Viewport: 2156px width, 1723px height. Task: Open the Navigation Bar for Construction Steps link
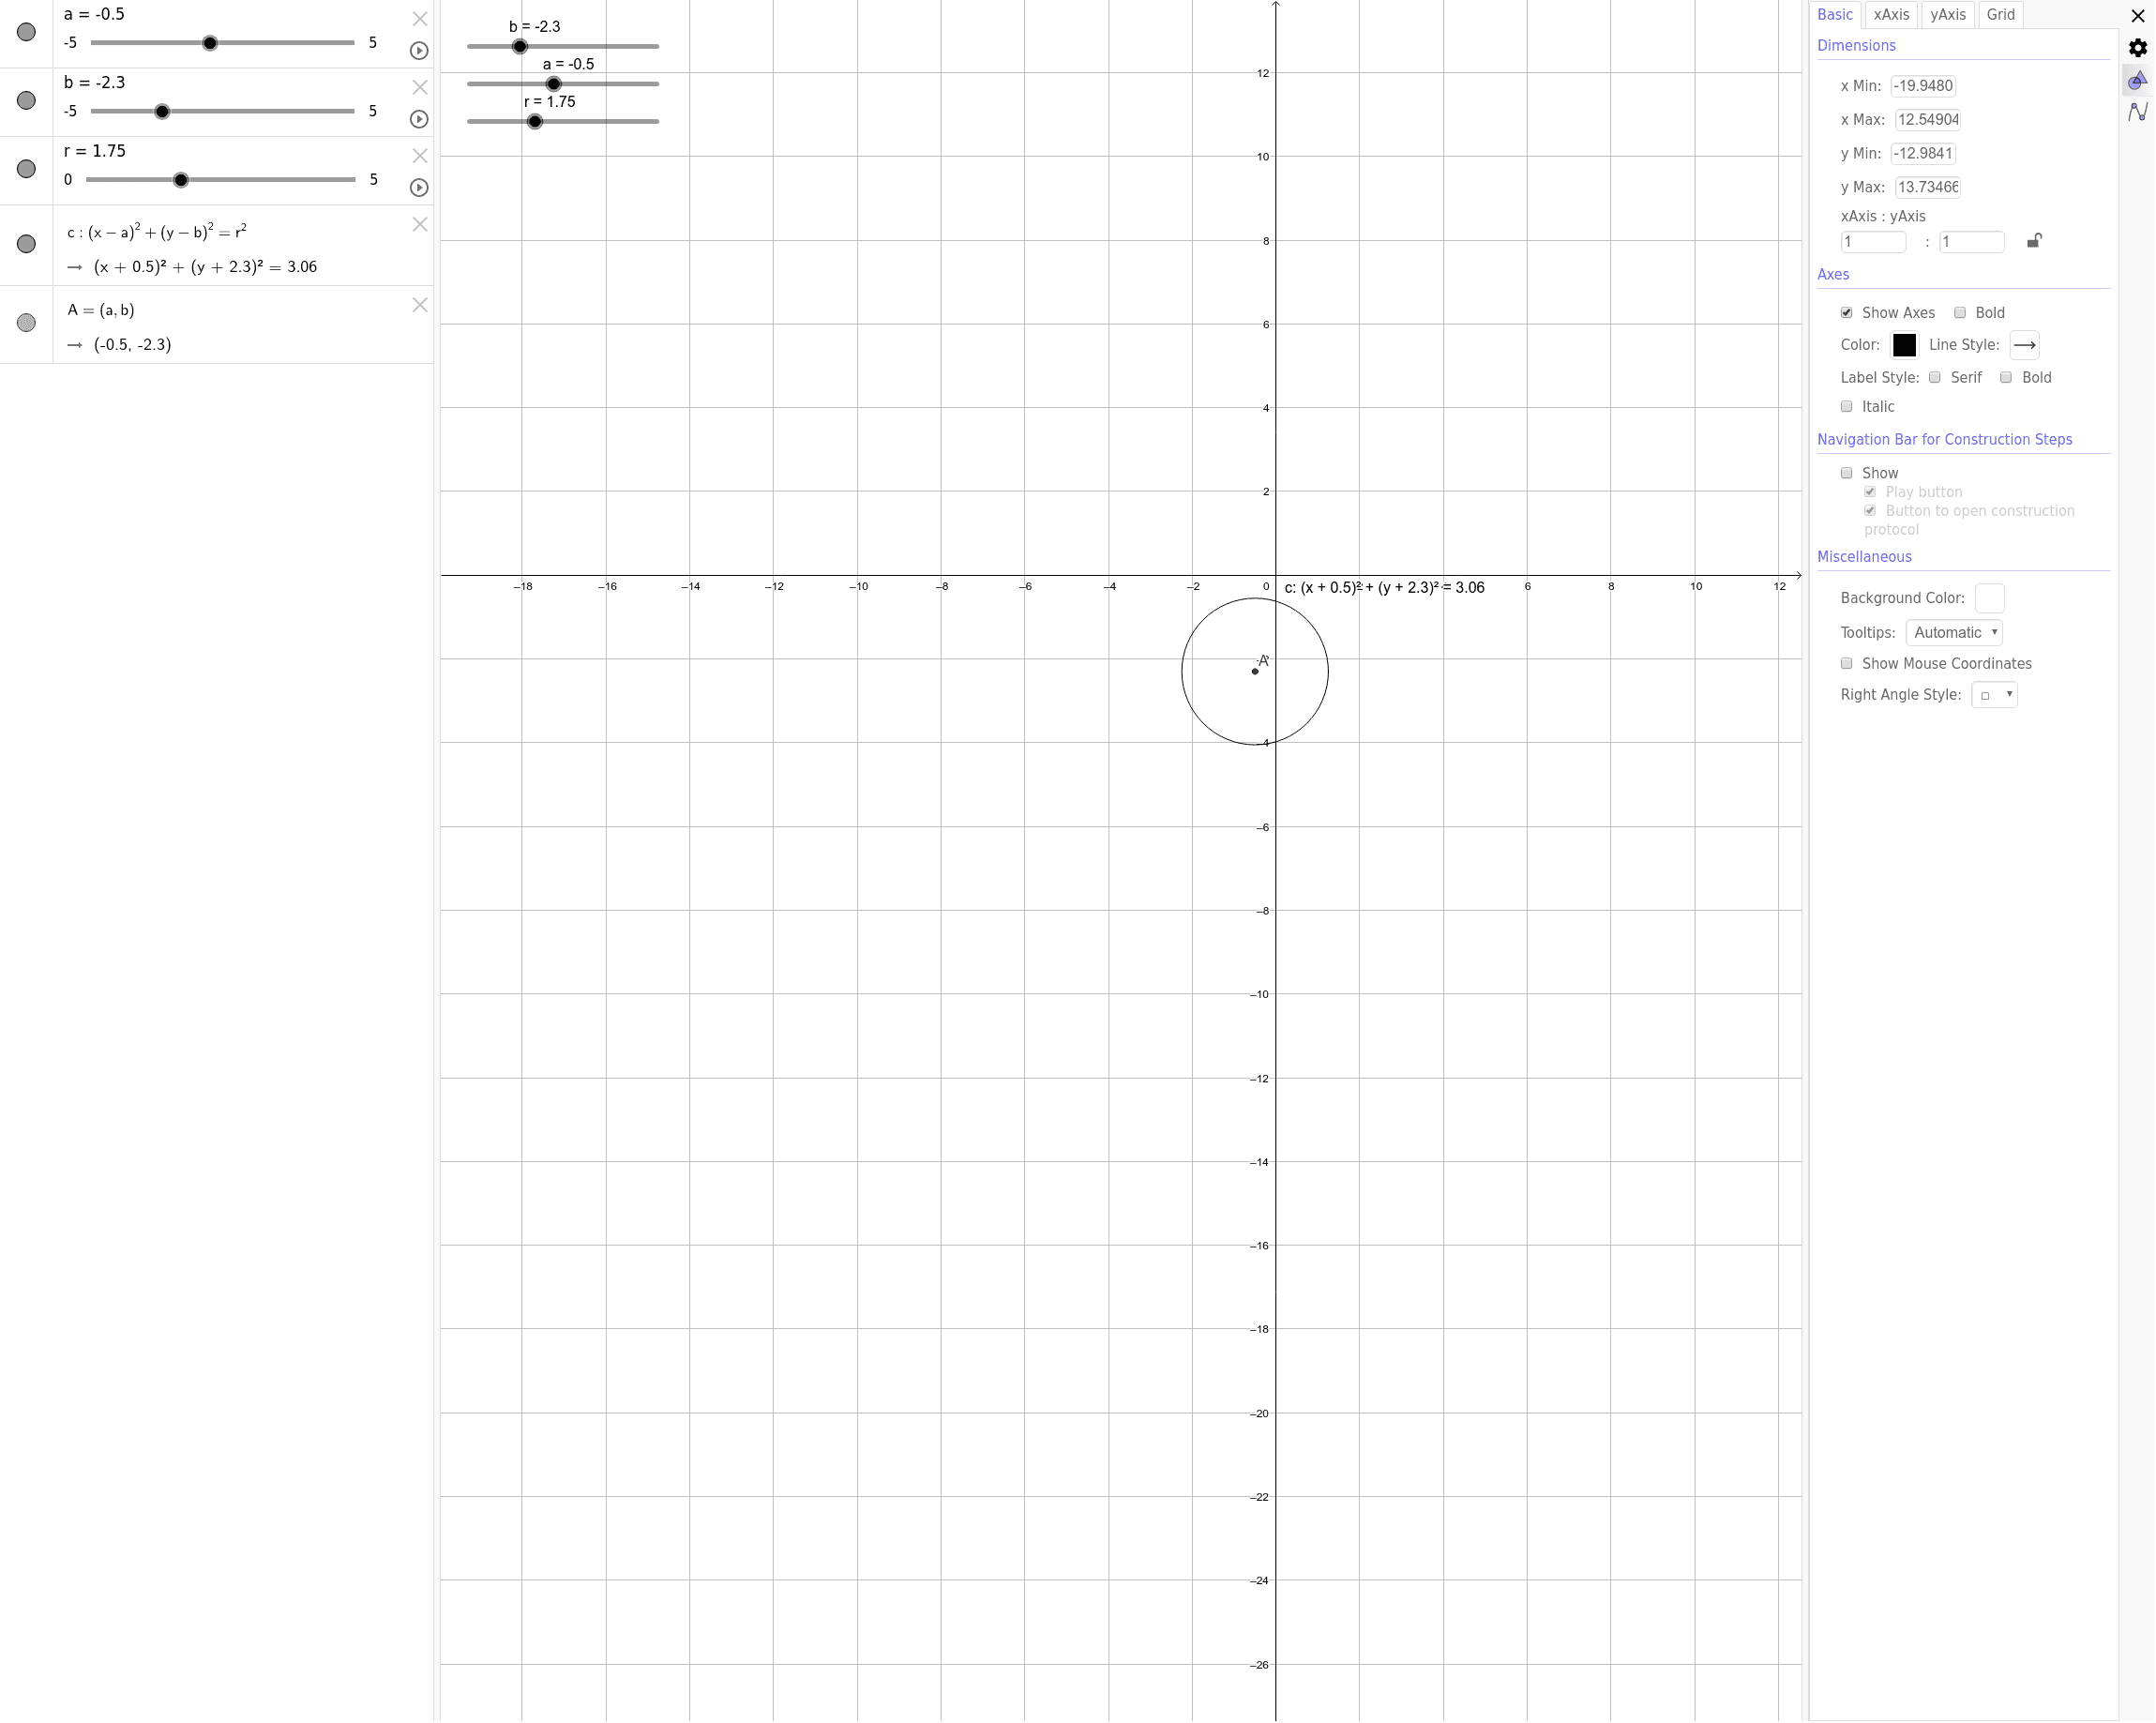click(x=1945, y=439)
